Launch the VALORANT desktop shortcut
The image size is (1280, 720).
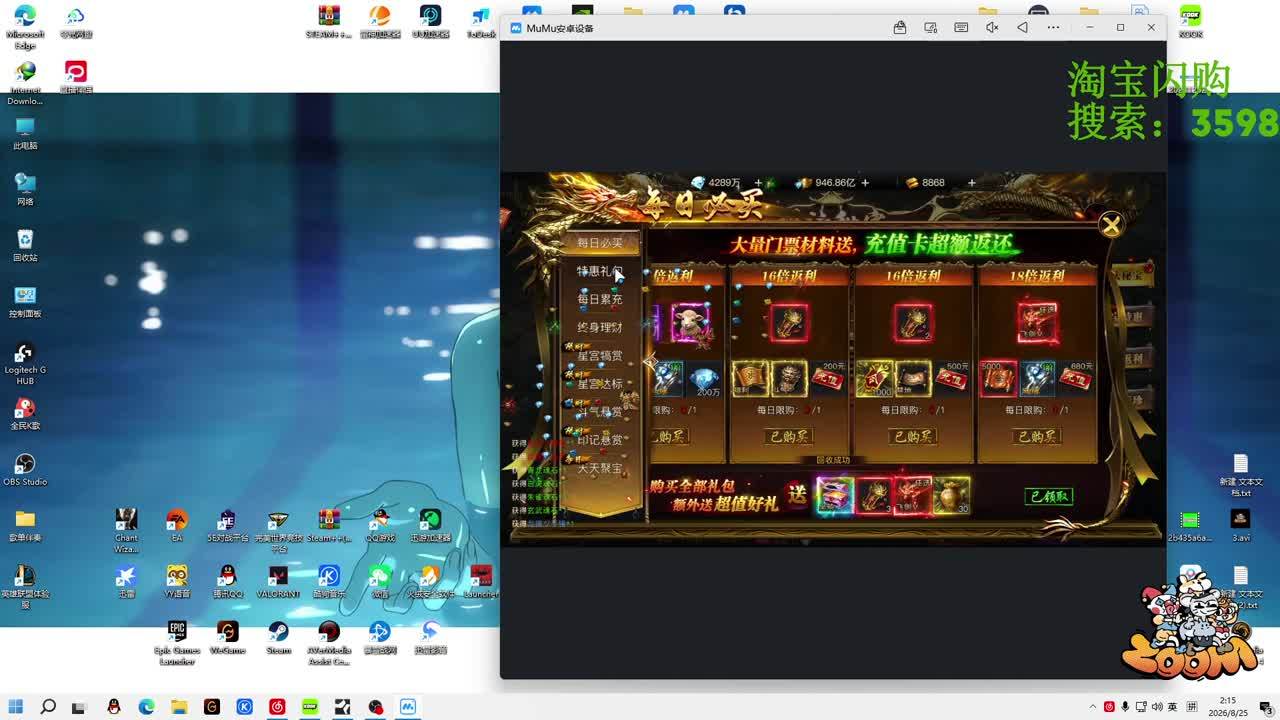[x=278, y=582]
